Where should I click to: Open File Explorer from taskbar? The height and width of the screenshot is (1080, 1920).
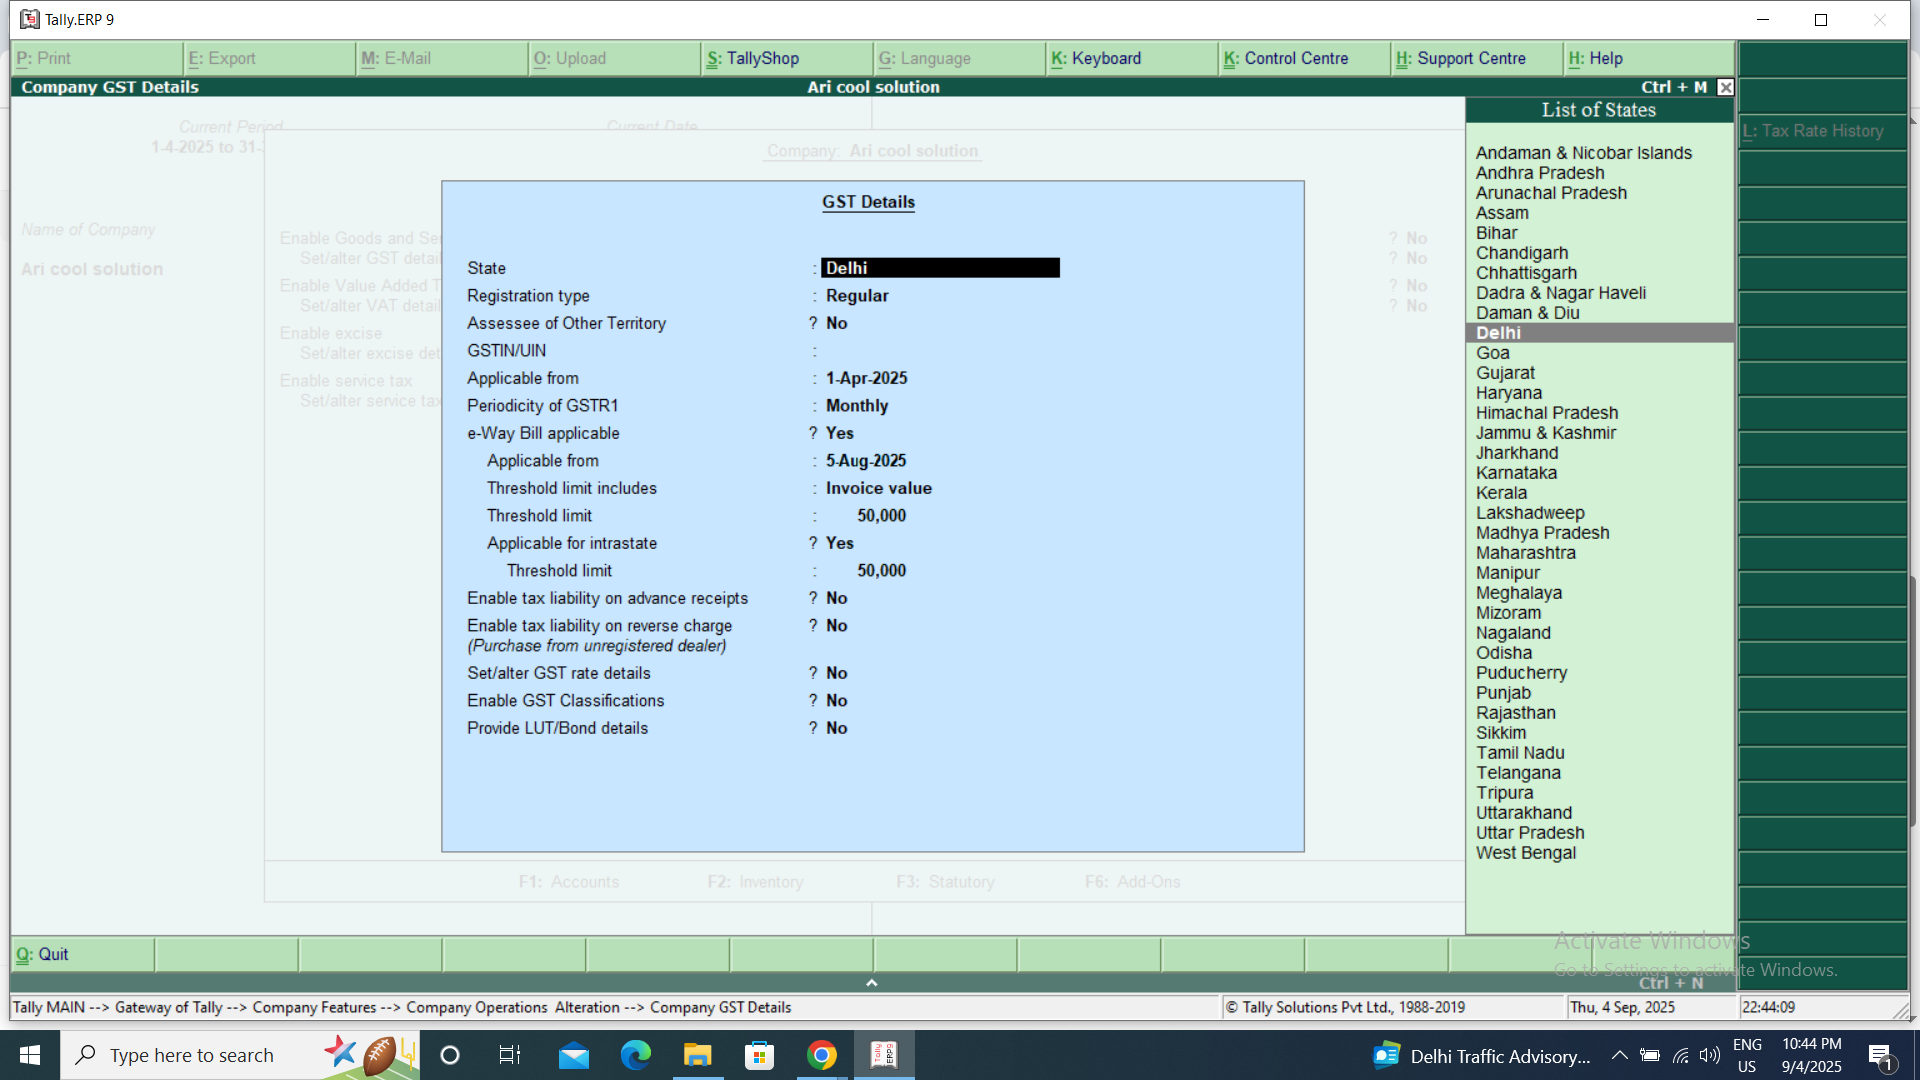[x=697, y=1055]
